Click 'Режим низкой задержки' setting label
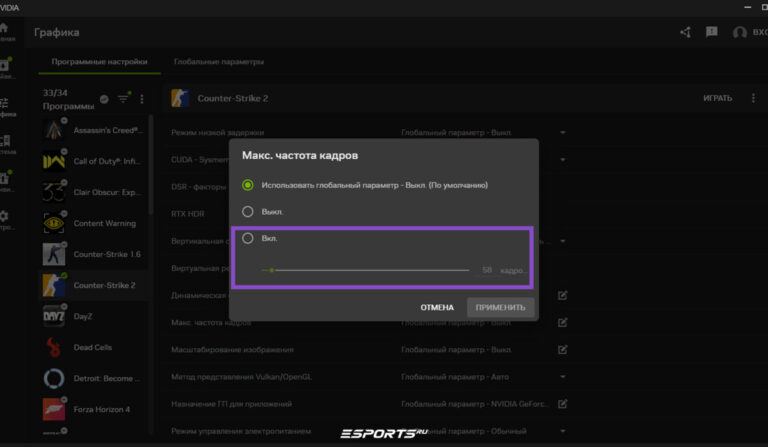This screenshot has height=447, width=768. 217,132
